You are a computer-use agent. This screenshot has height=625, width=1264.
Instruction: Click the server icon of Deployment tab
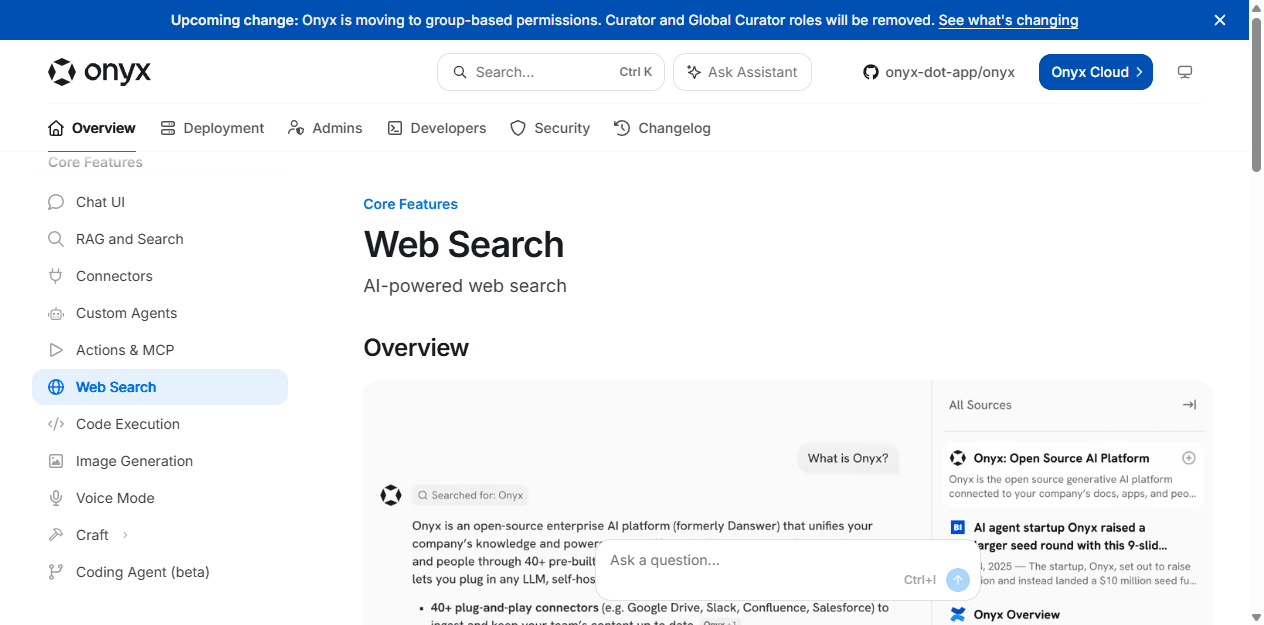pos(168,128)
